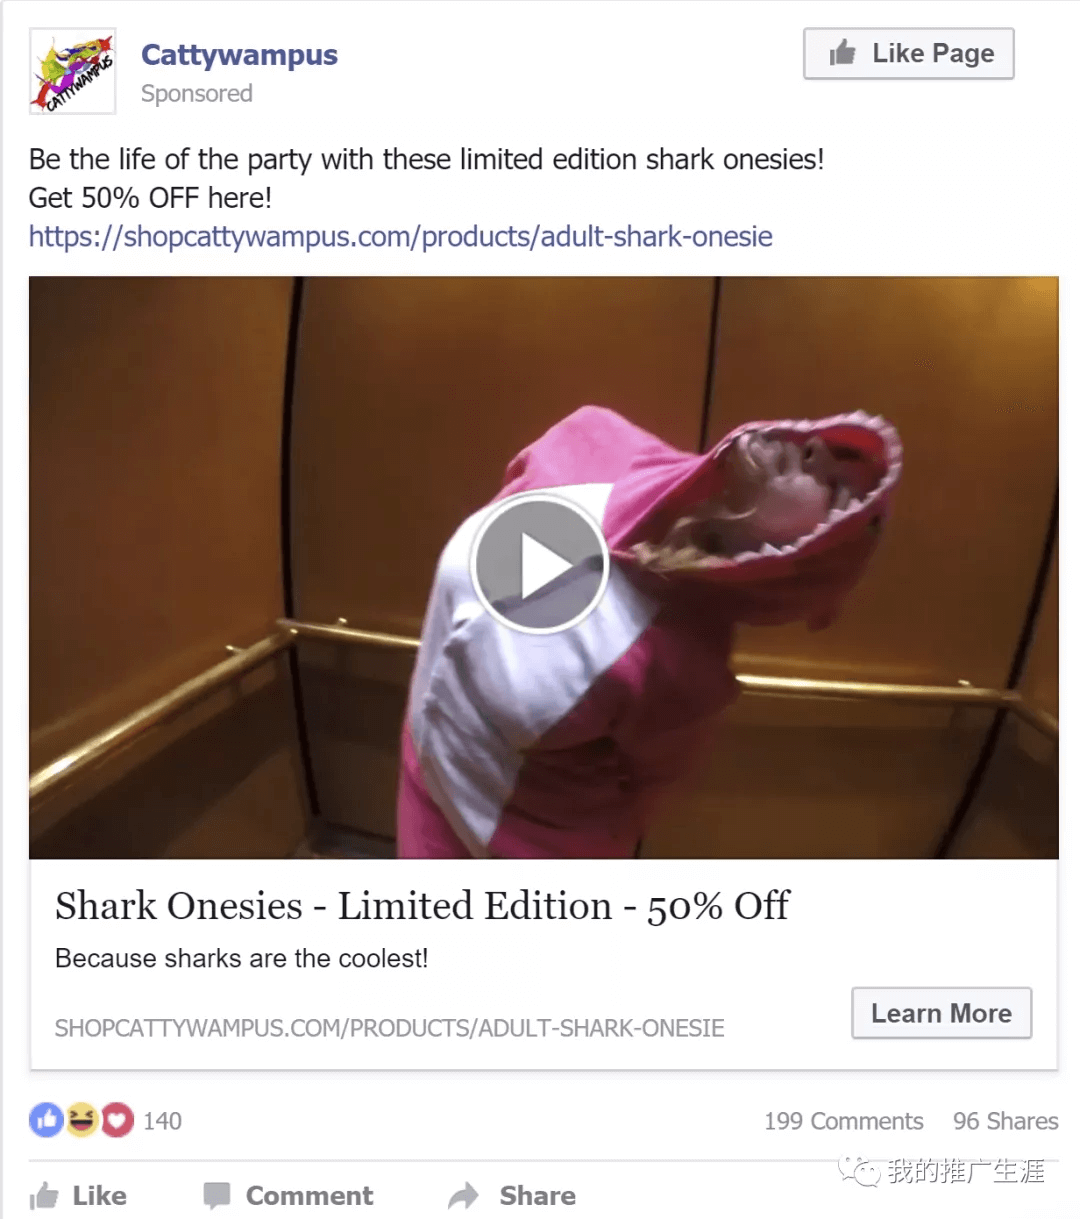1080x1219 pixels.
Task: Click the red Love heart reaction icon
Action: 117,1120
